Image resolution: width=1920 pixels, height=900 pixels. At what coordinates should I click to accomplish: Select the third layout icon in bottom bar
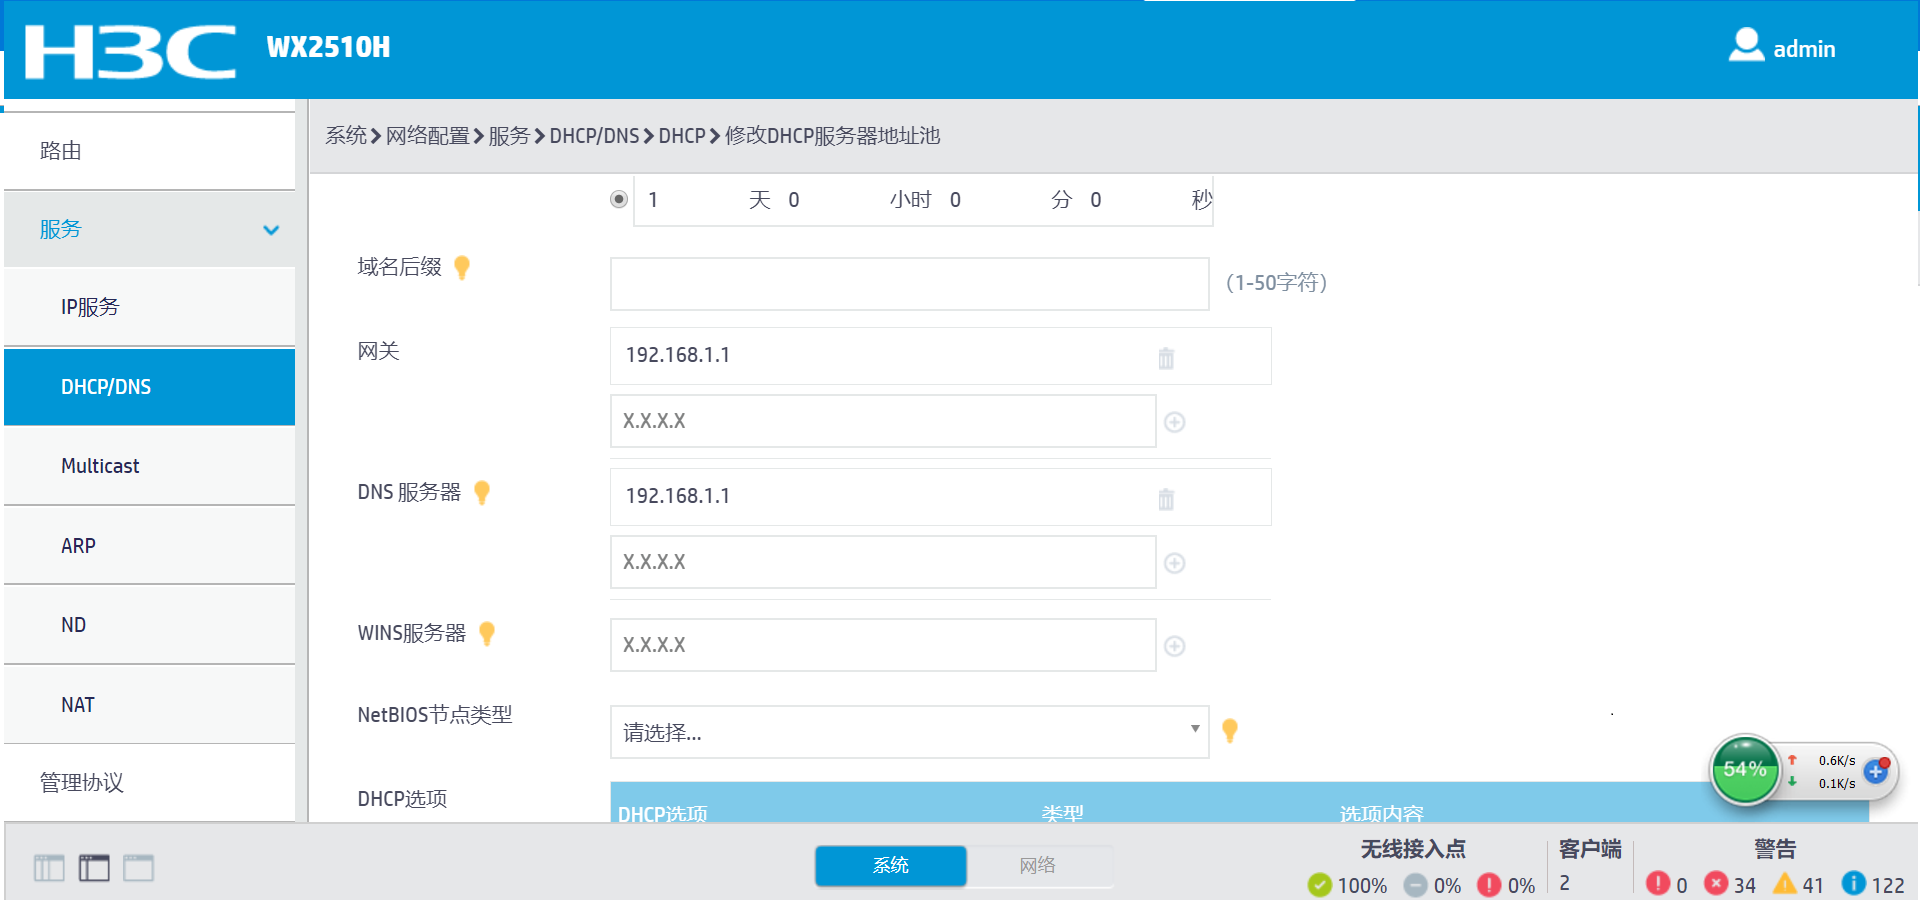139,868
